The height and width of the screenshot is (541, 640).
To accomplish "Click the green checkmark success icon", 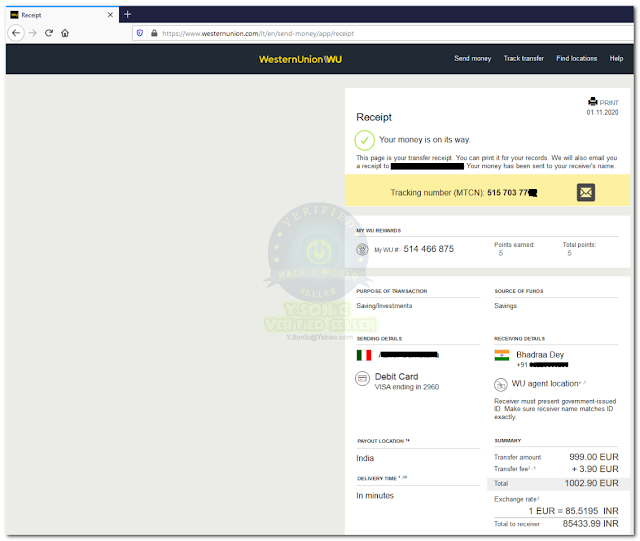I will click(x=364, y=140).
